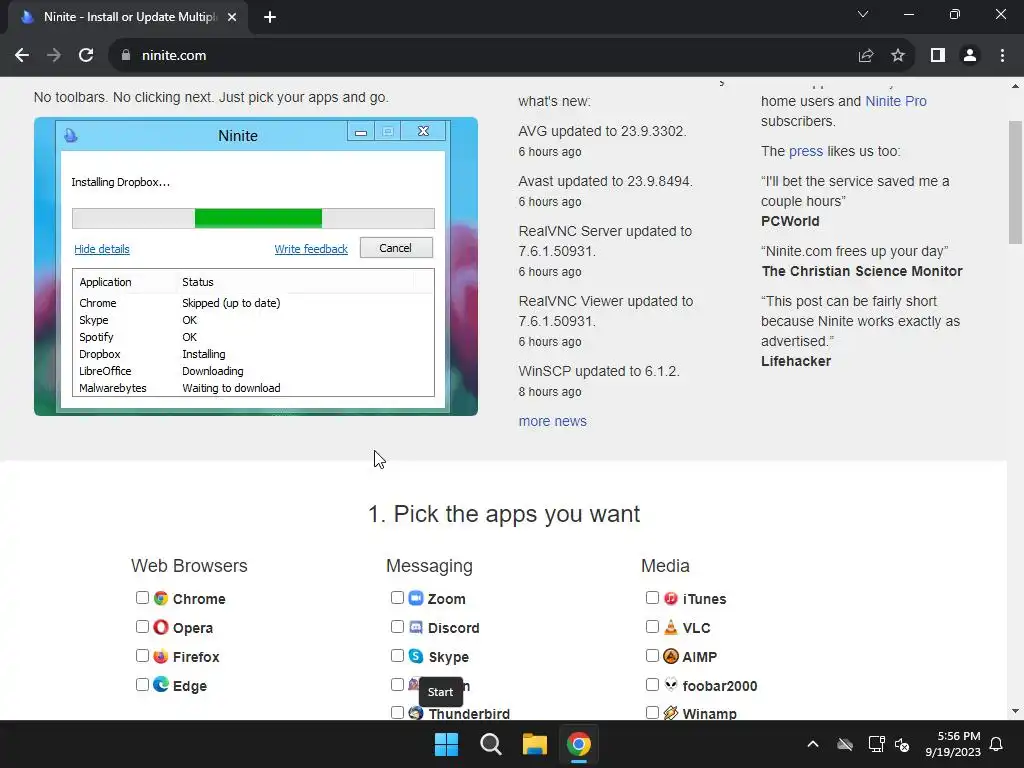Check the iTunes checkbox
1024x768 pixels.
pos(652,598)
